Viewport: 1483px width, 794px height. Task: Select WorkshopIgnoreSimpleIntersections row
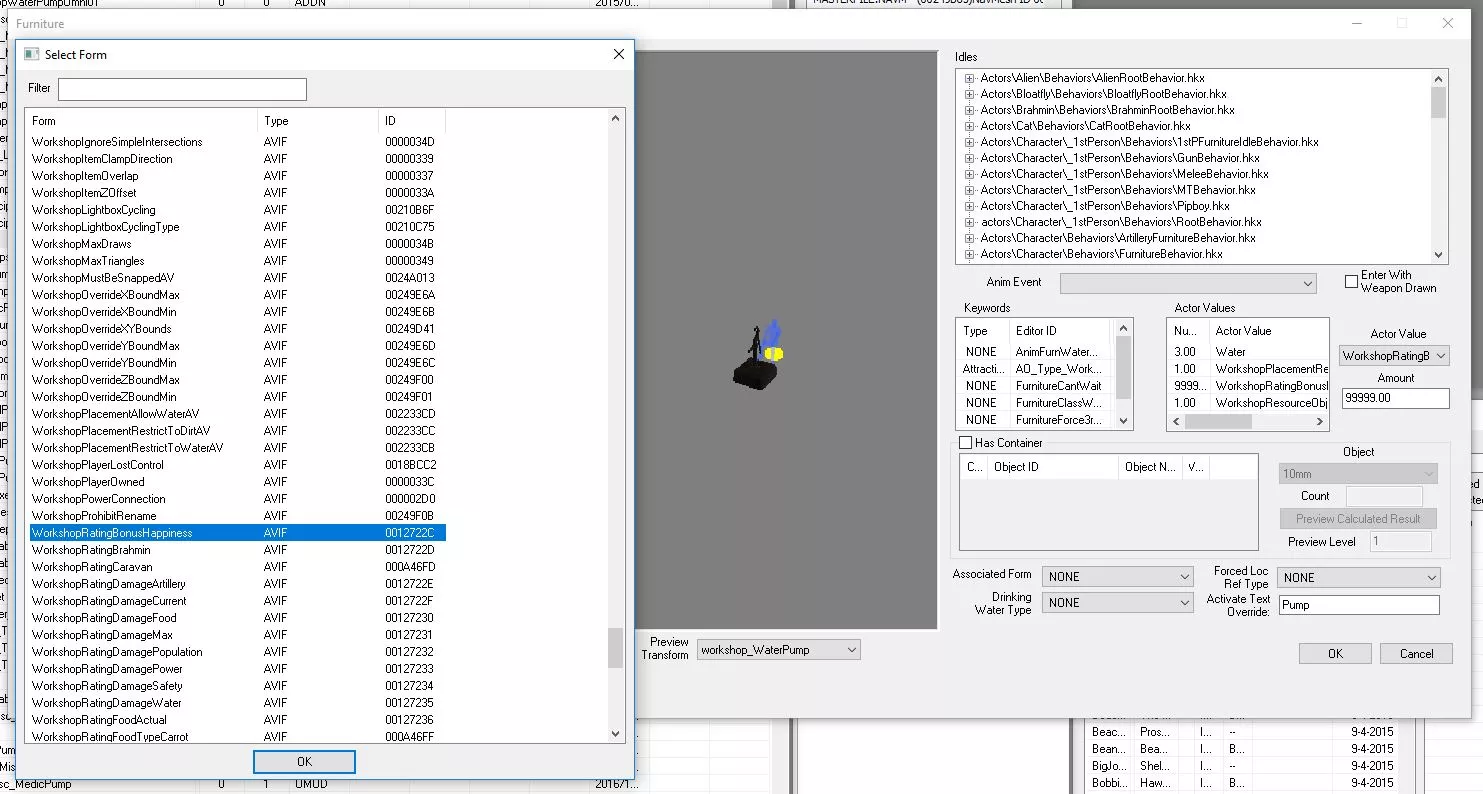(238, 142)
